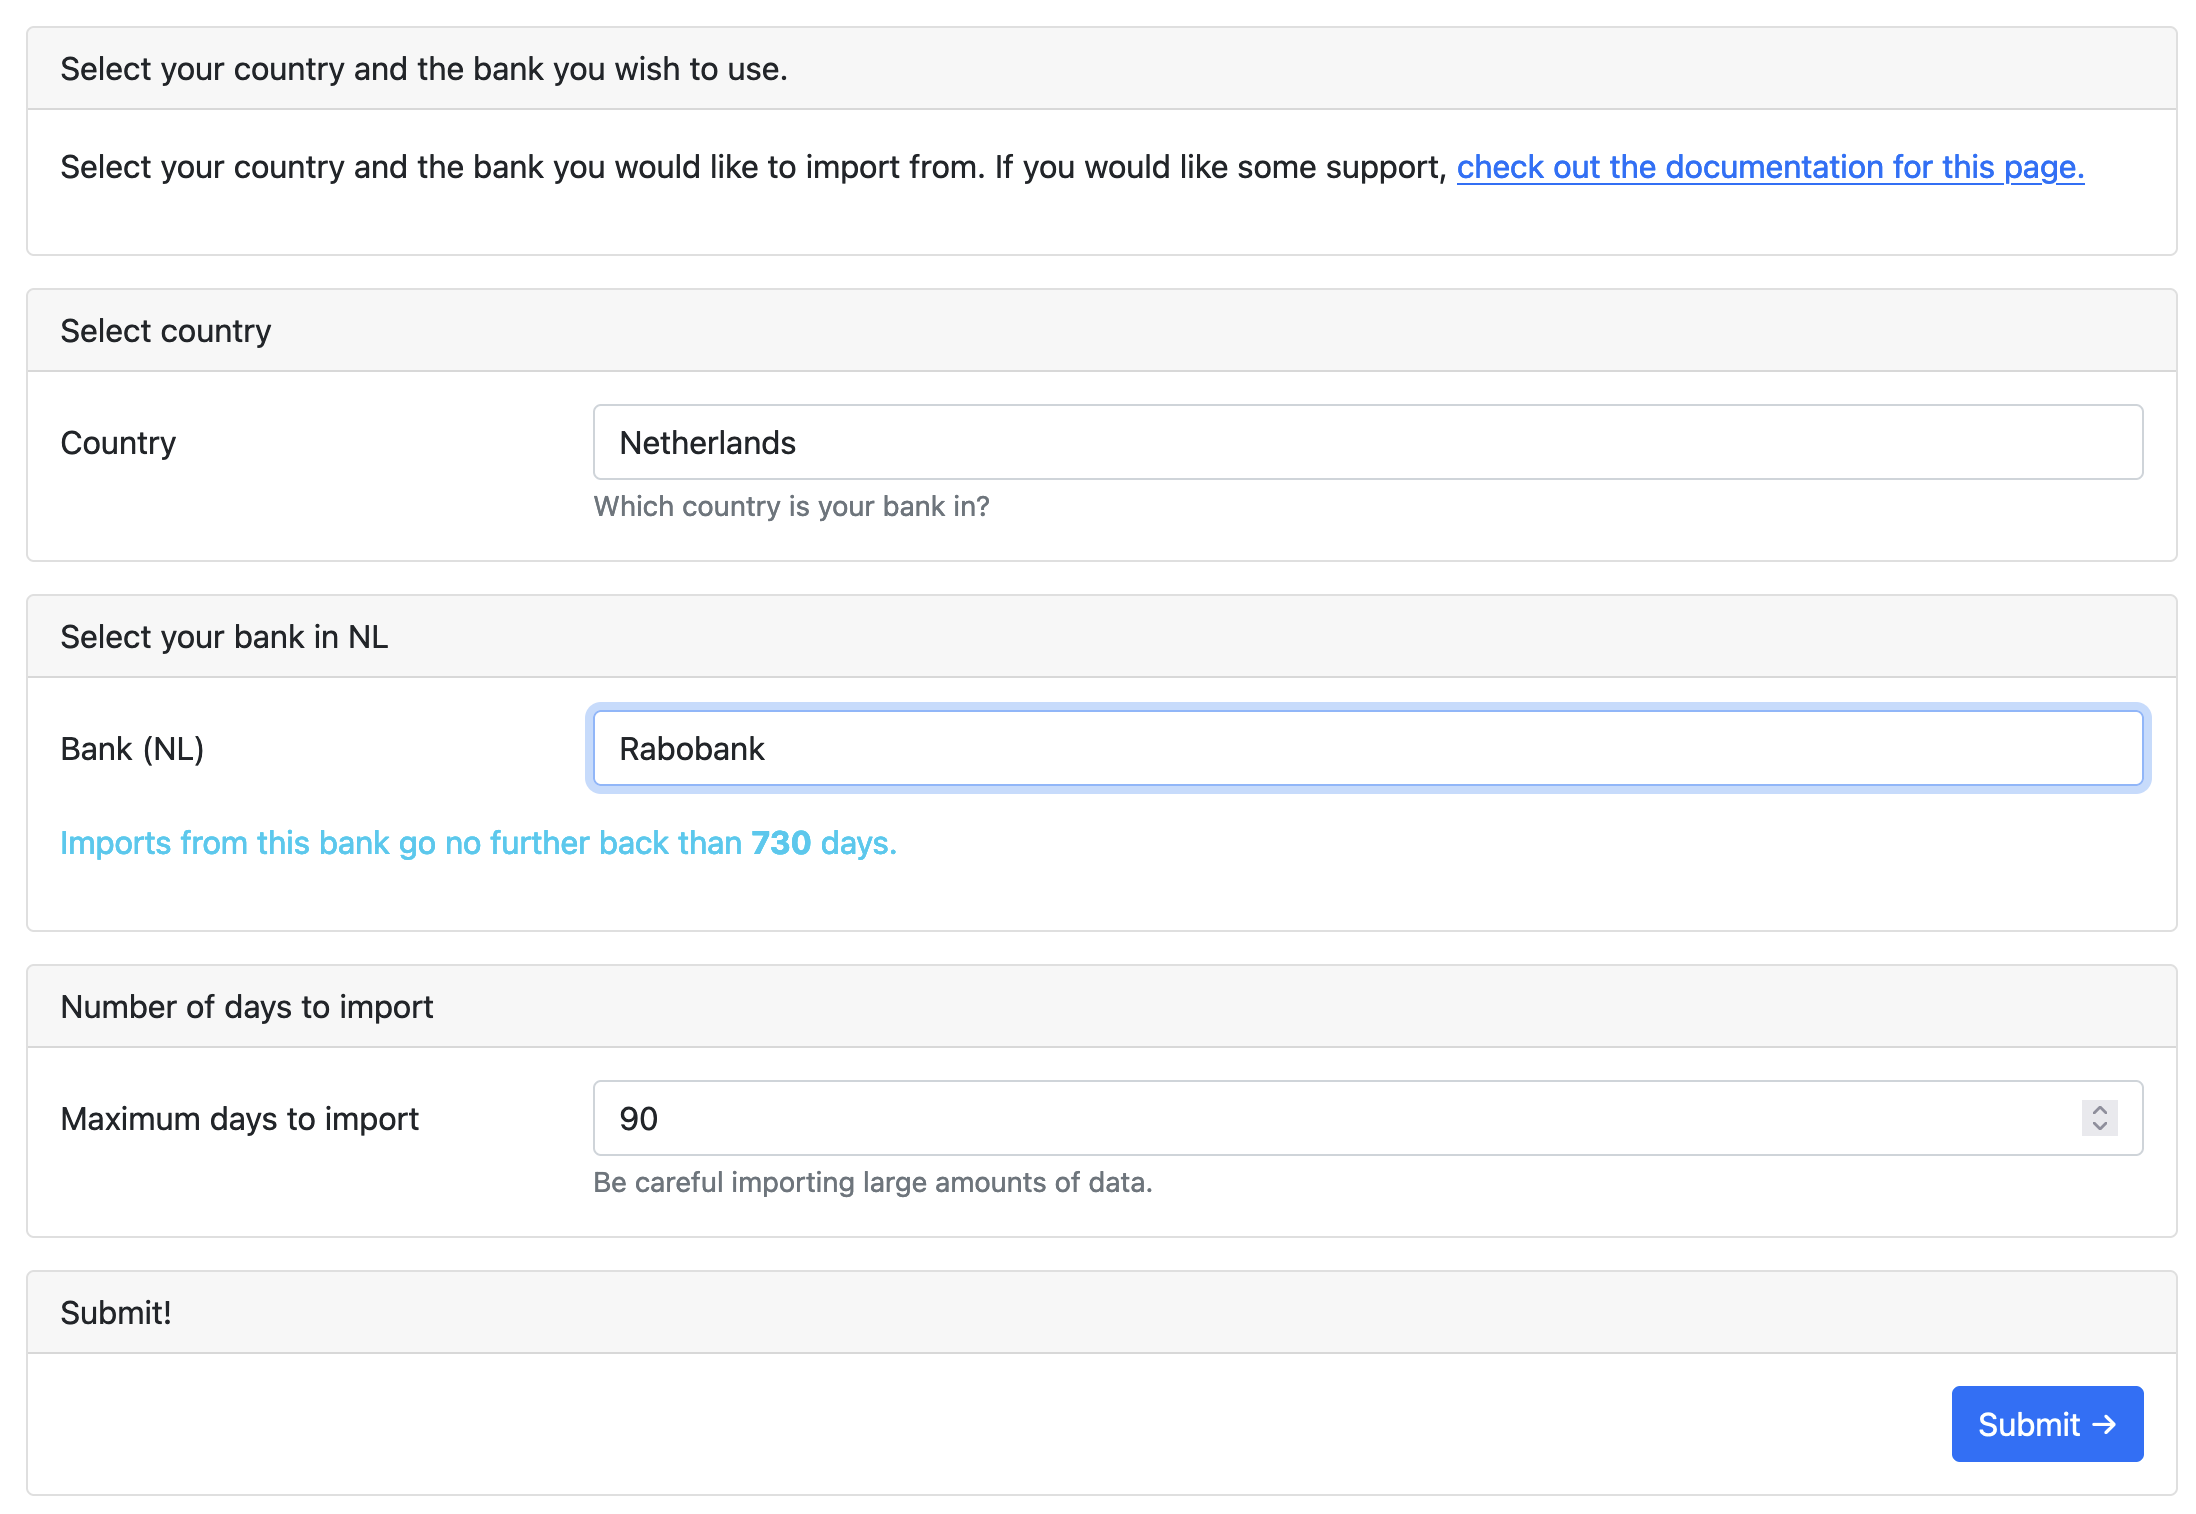Click the Submit! section header
The width and height of the screenshot is (2196, 1514).
point(116,1313)
